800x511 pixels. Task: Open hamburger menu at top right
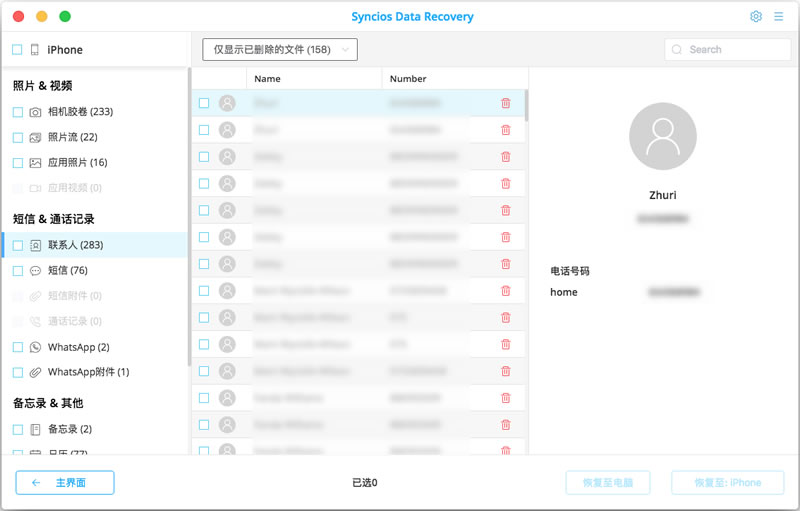pos(778,16)
